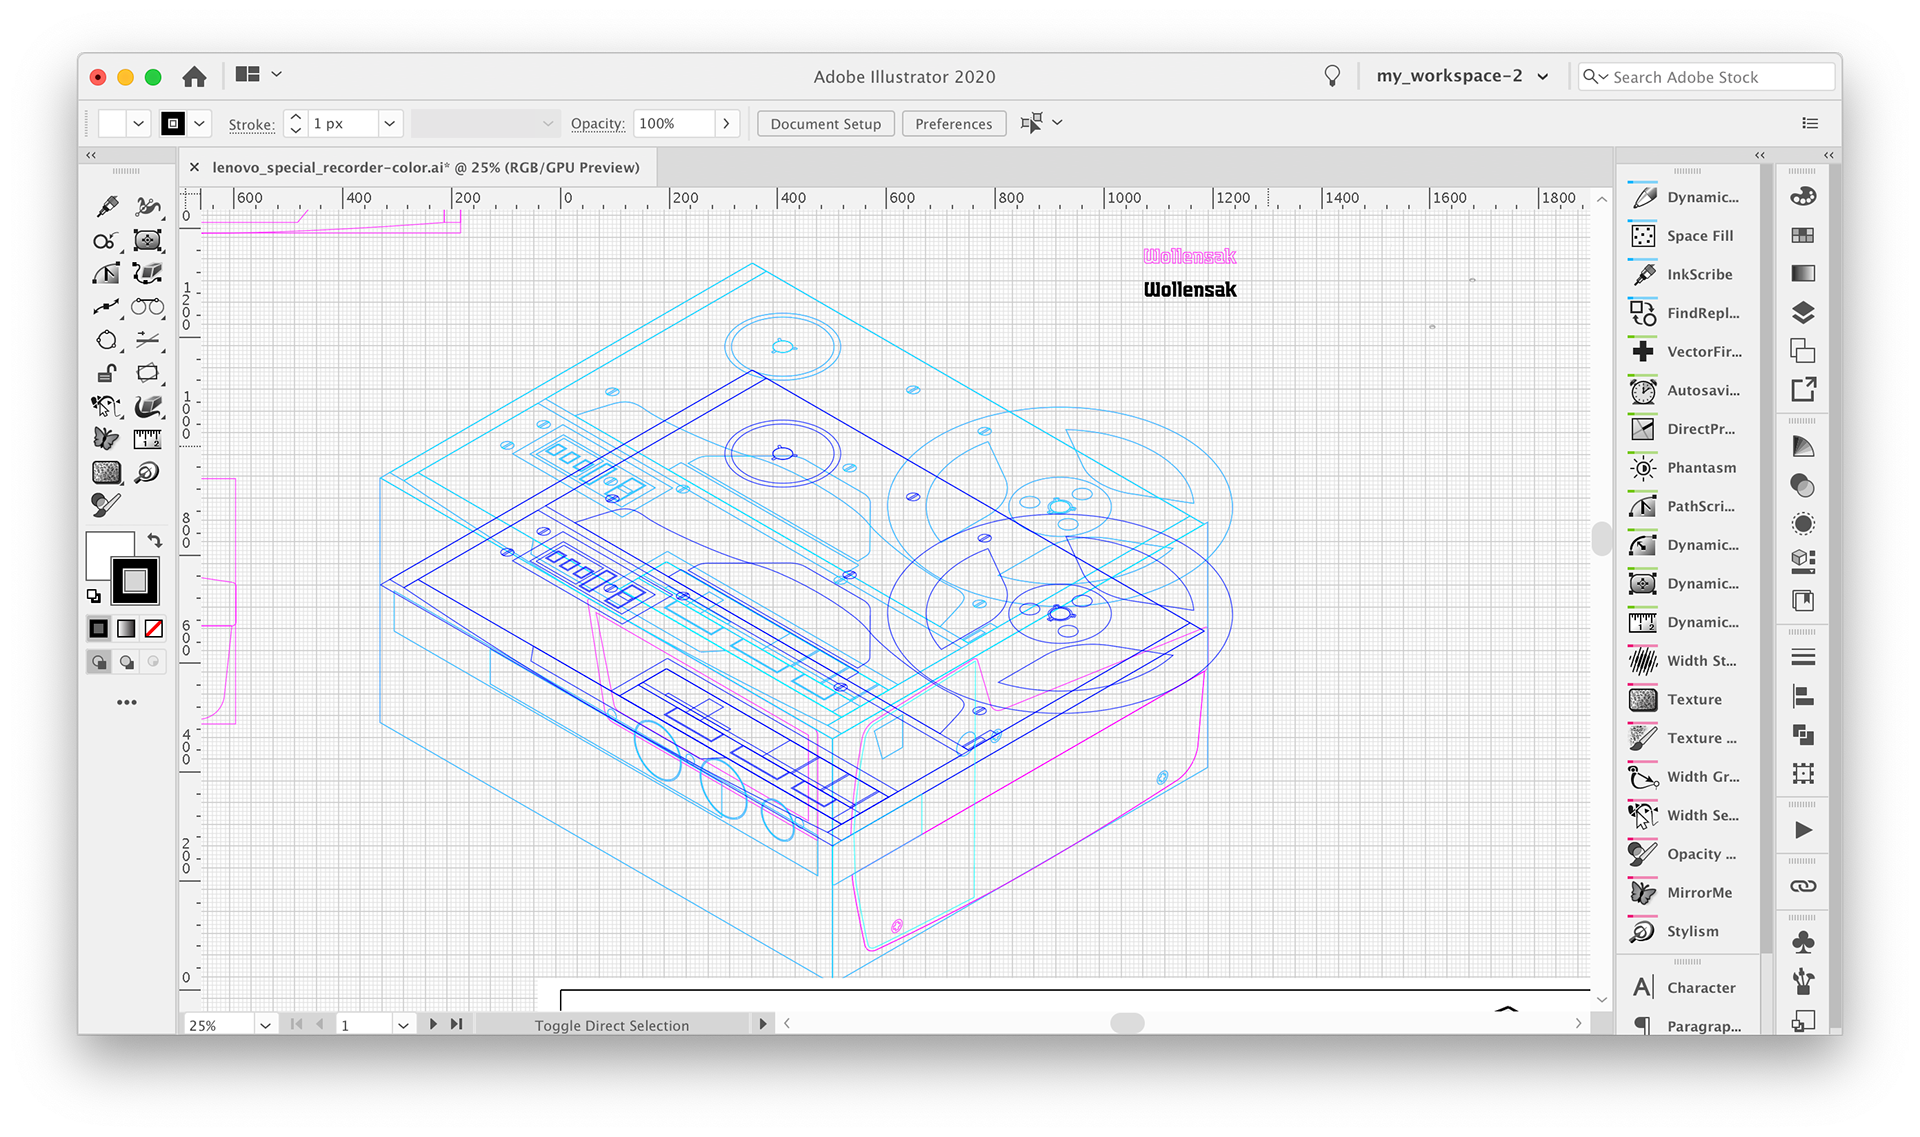Expand the zoom level dropdown
This screenshot has height=1137, width=1920.
pos(265,1025)
